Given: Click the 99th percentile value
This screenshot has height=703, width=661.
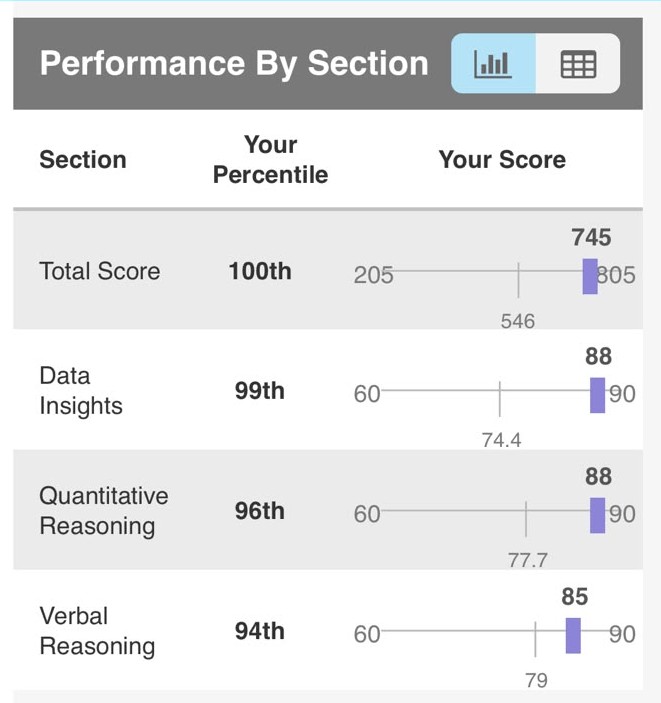Looking at the screenshot, I should point(260,391).
